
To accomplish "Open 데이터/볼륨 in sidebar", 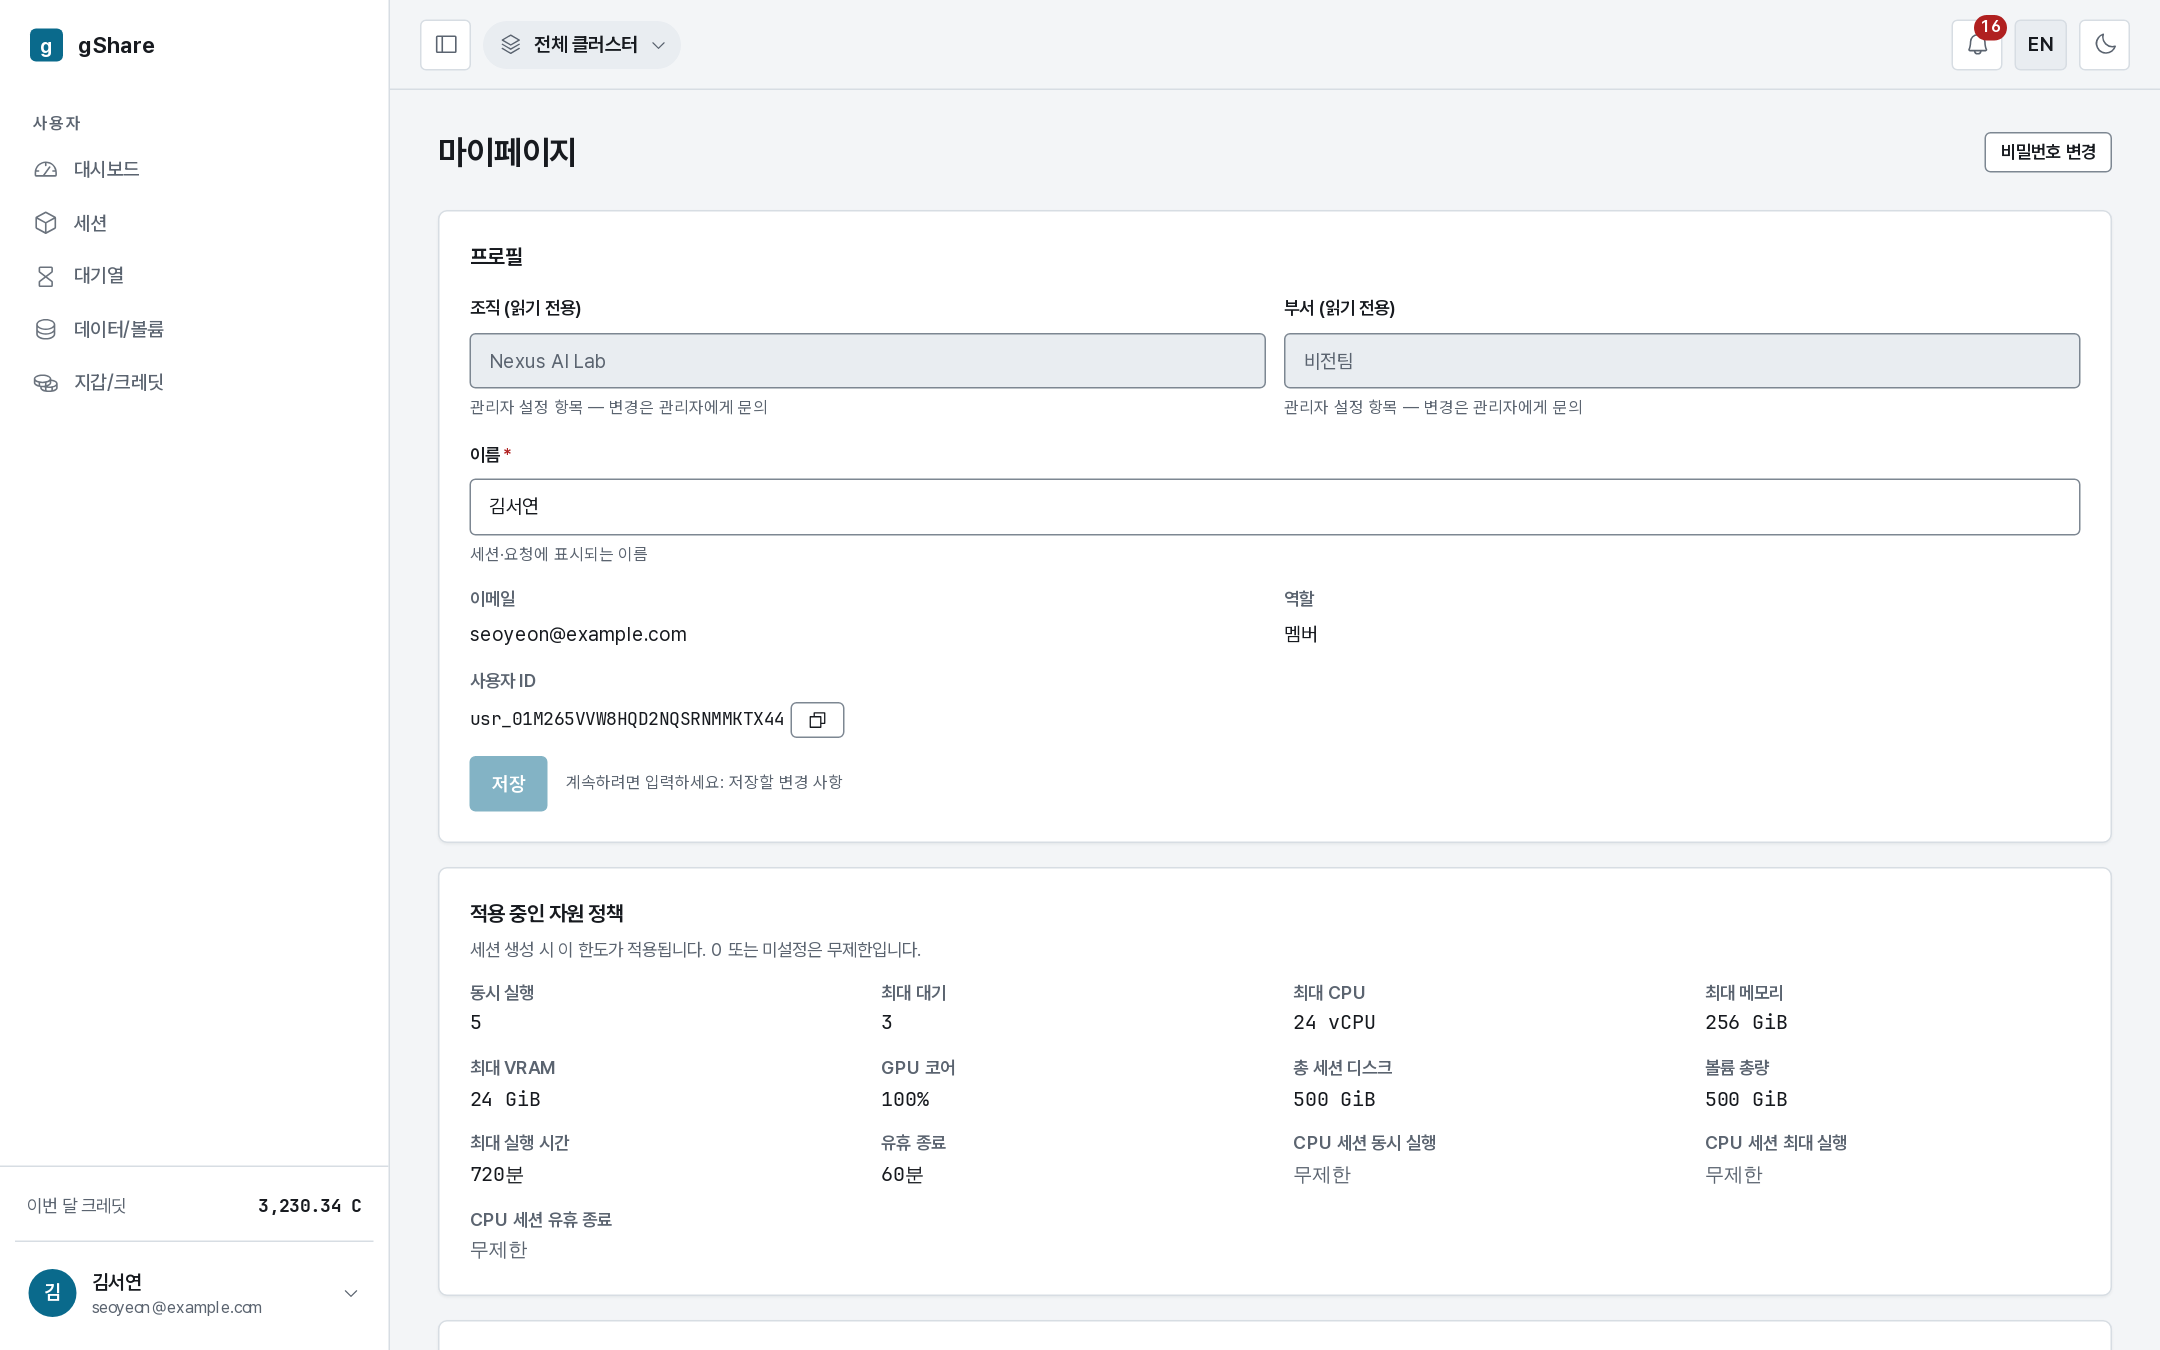I will tap(194, 329).
